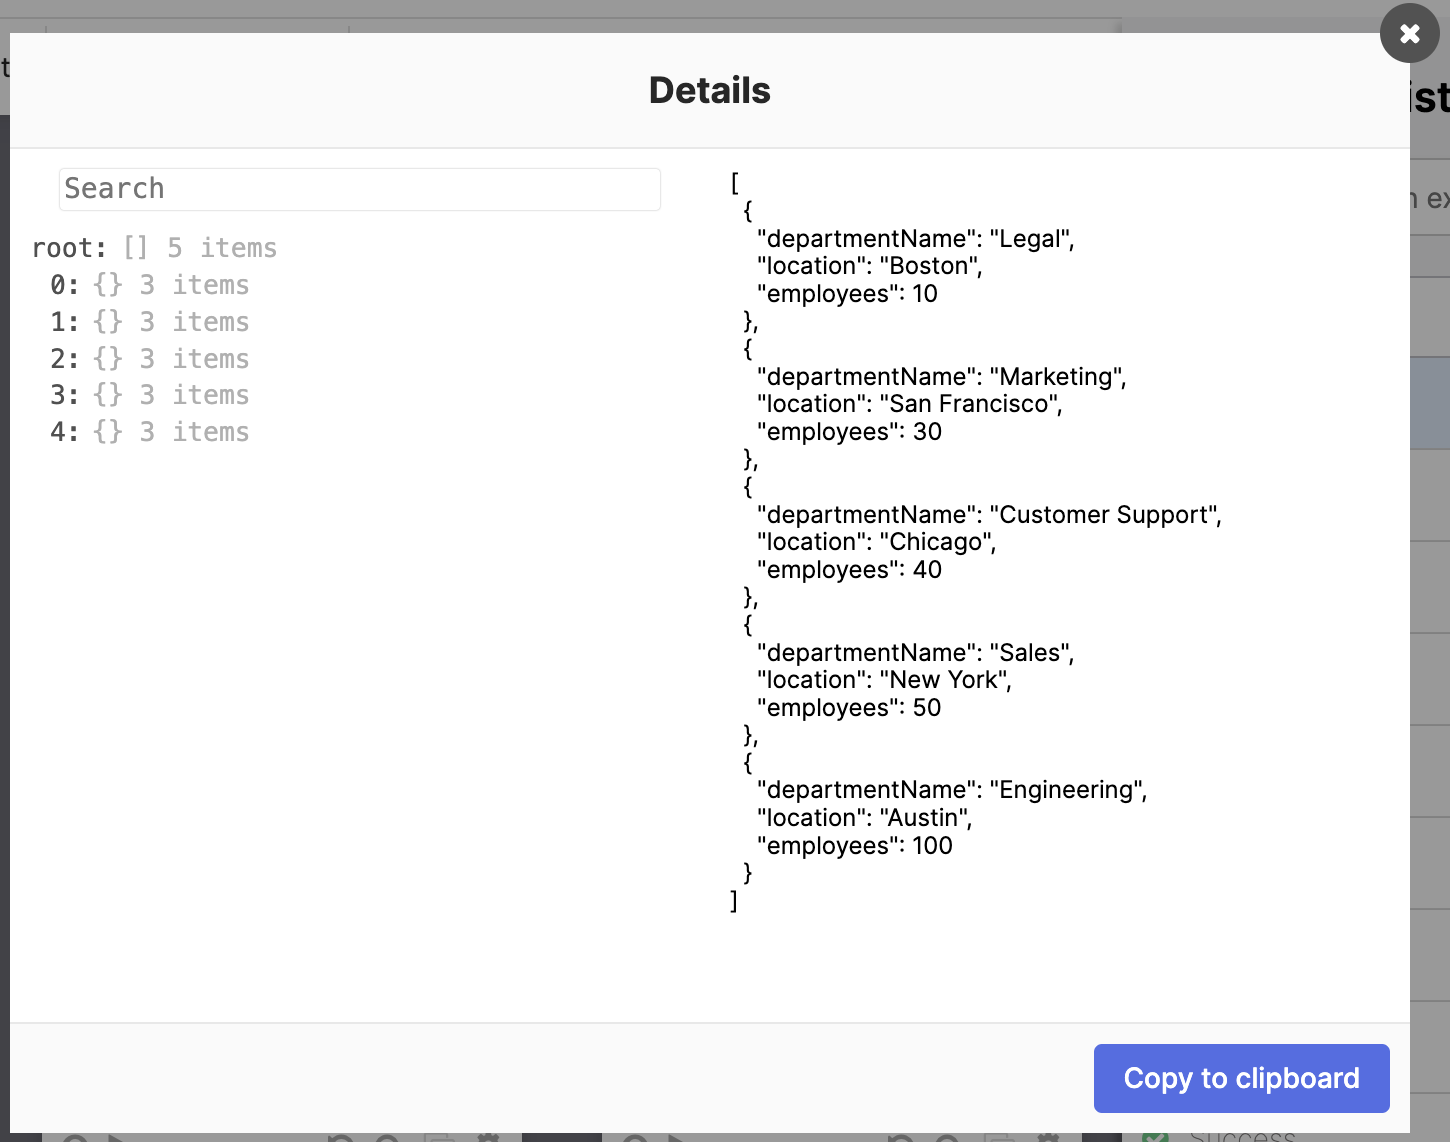Expand tree item 4
Image resolution: width=1450 pixels, height=1142 pixels.
pos(64,432)
